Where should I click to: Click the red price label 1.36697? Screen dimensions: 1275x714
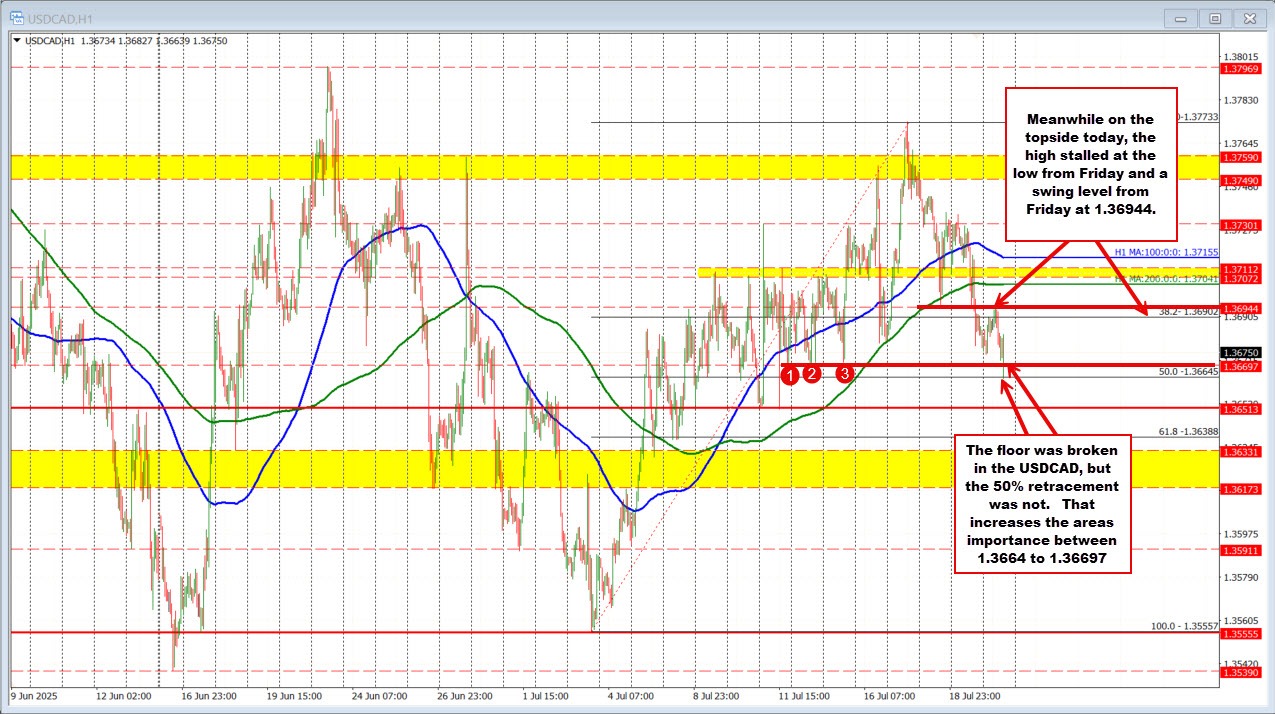(1240, 366)
